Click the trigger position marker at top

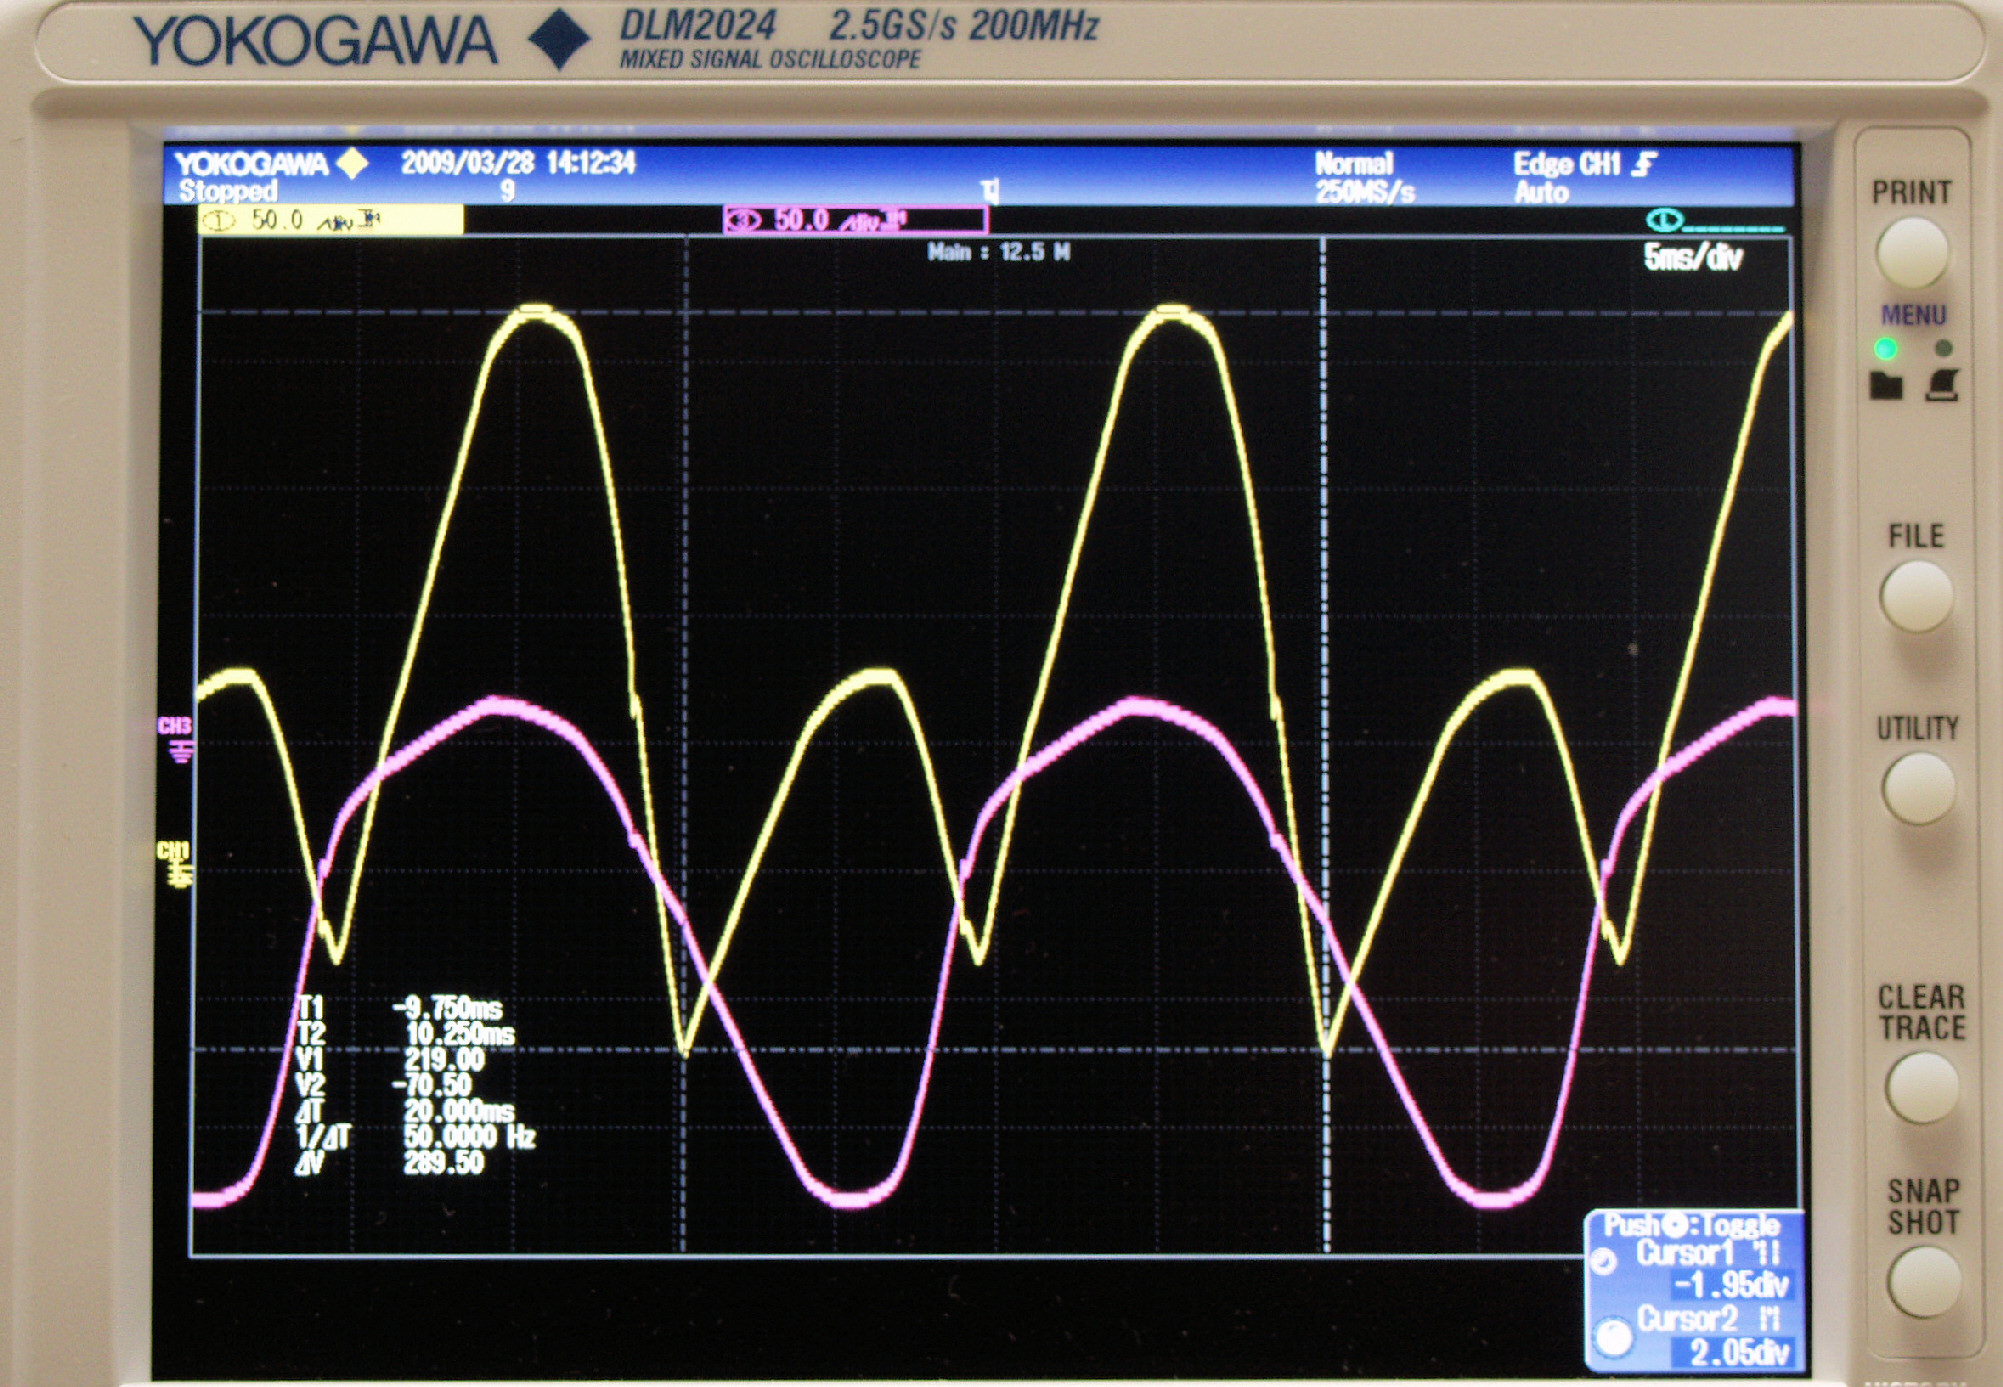tap(989, 190)
